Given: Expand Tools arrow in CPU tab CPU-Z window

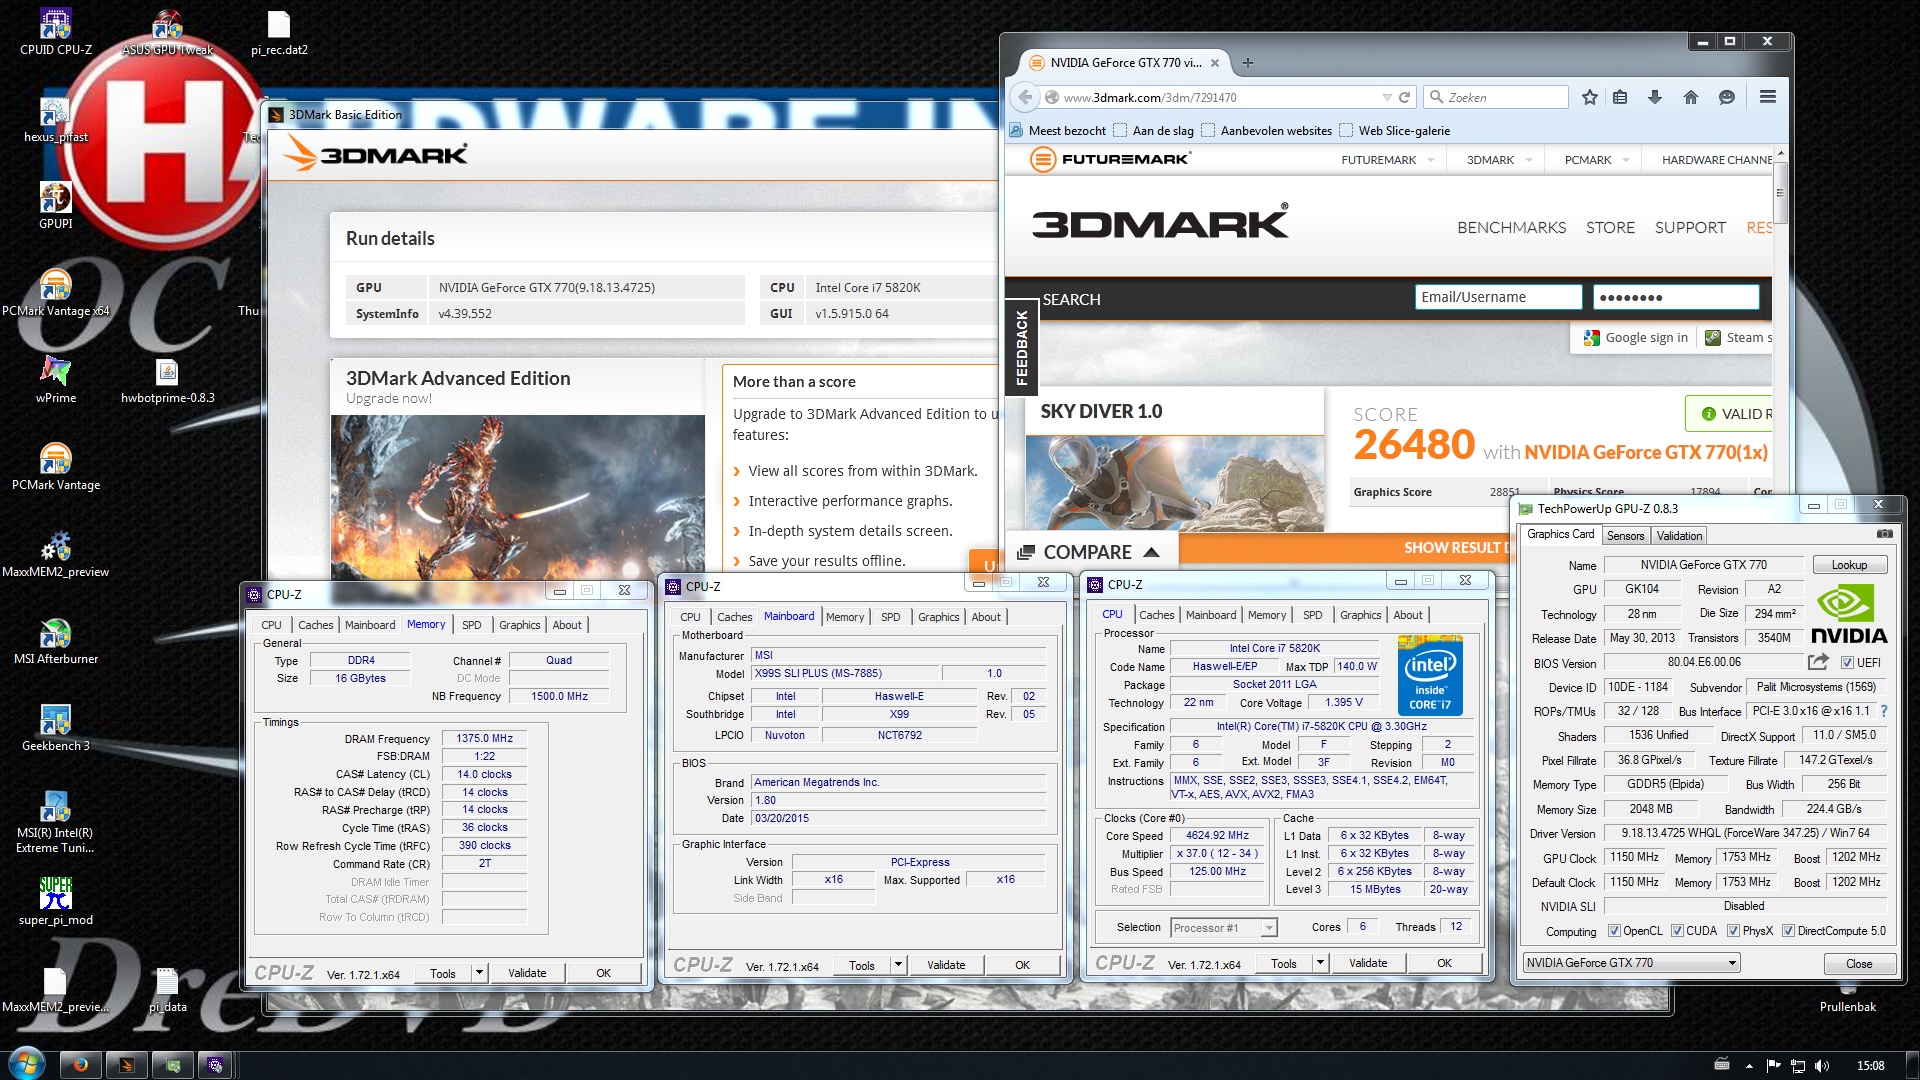Looking at the screenshot, I should point(1320,963).
